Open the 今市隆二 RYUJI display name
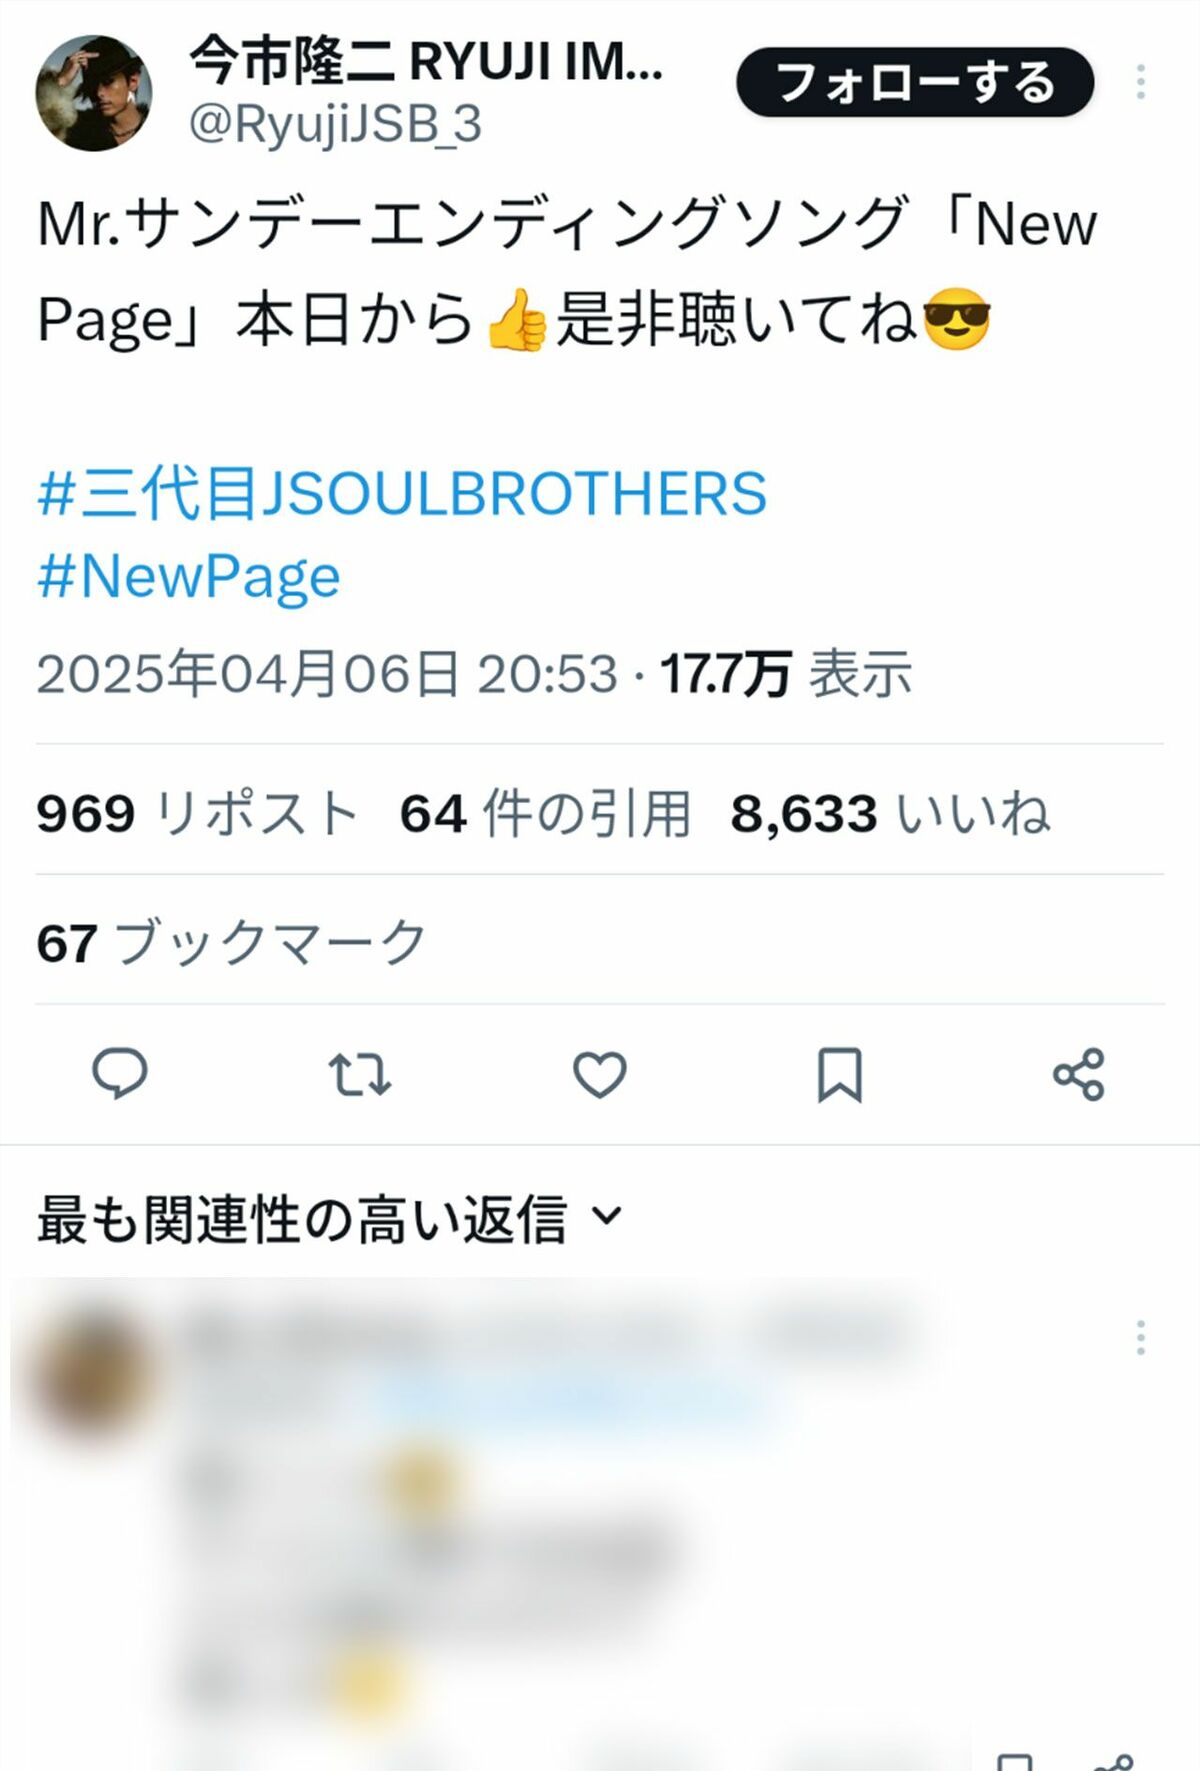Viewport: 1200px width, 1771px height. point(426,62)
